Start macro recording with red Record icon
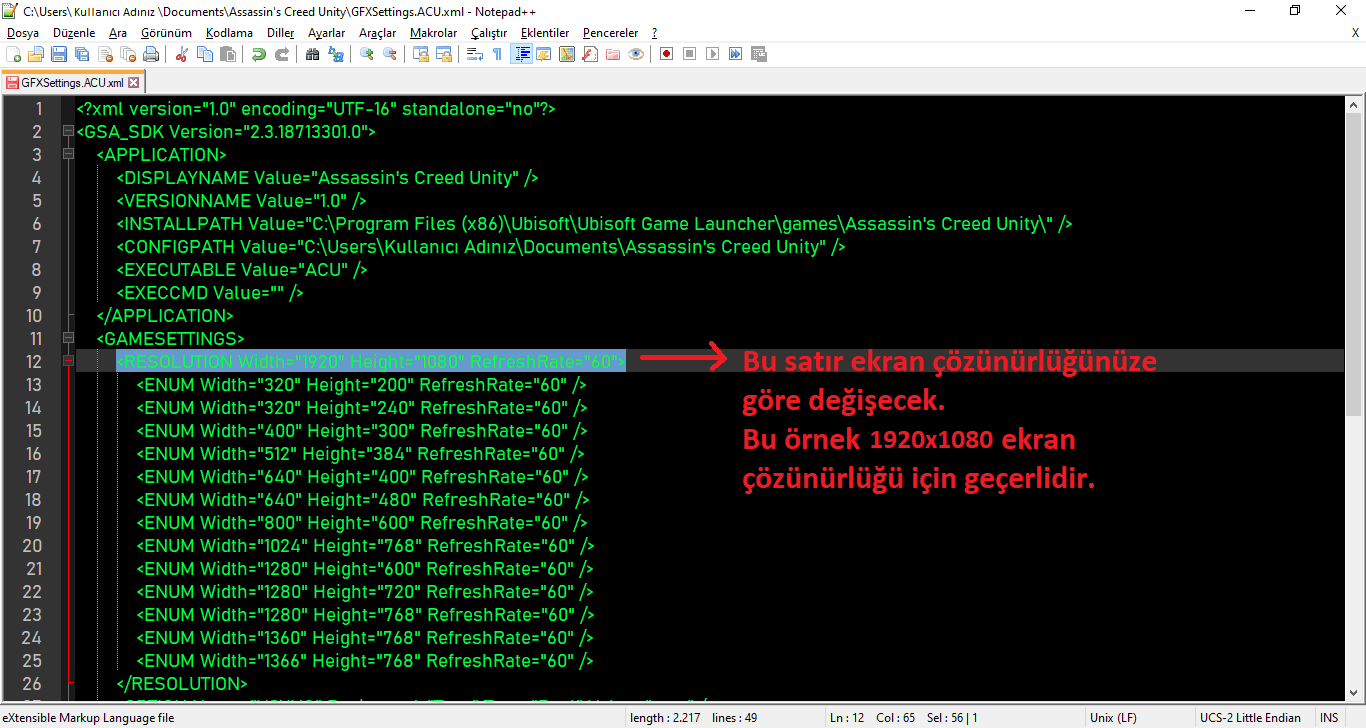Viewport: 1366px width, 728px height. click(x=666, y=54)
